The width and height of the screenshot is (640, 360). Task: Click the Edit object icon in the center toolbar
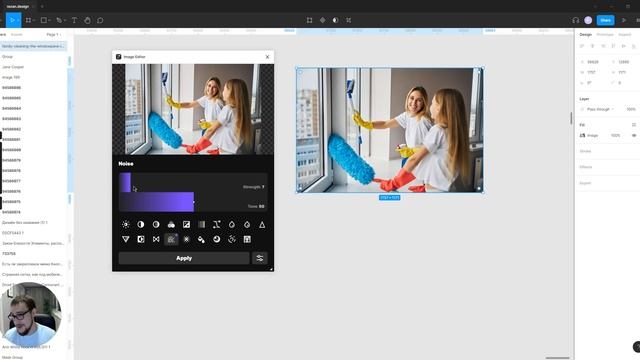[x=309, y=20]
